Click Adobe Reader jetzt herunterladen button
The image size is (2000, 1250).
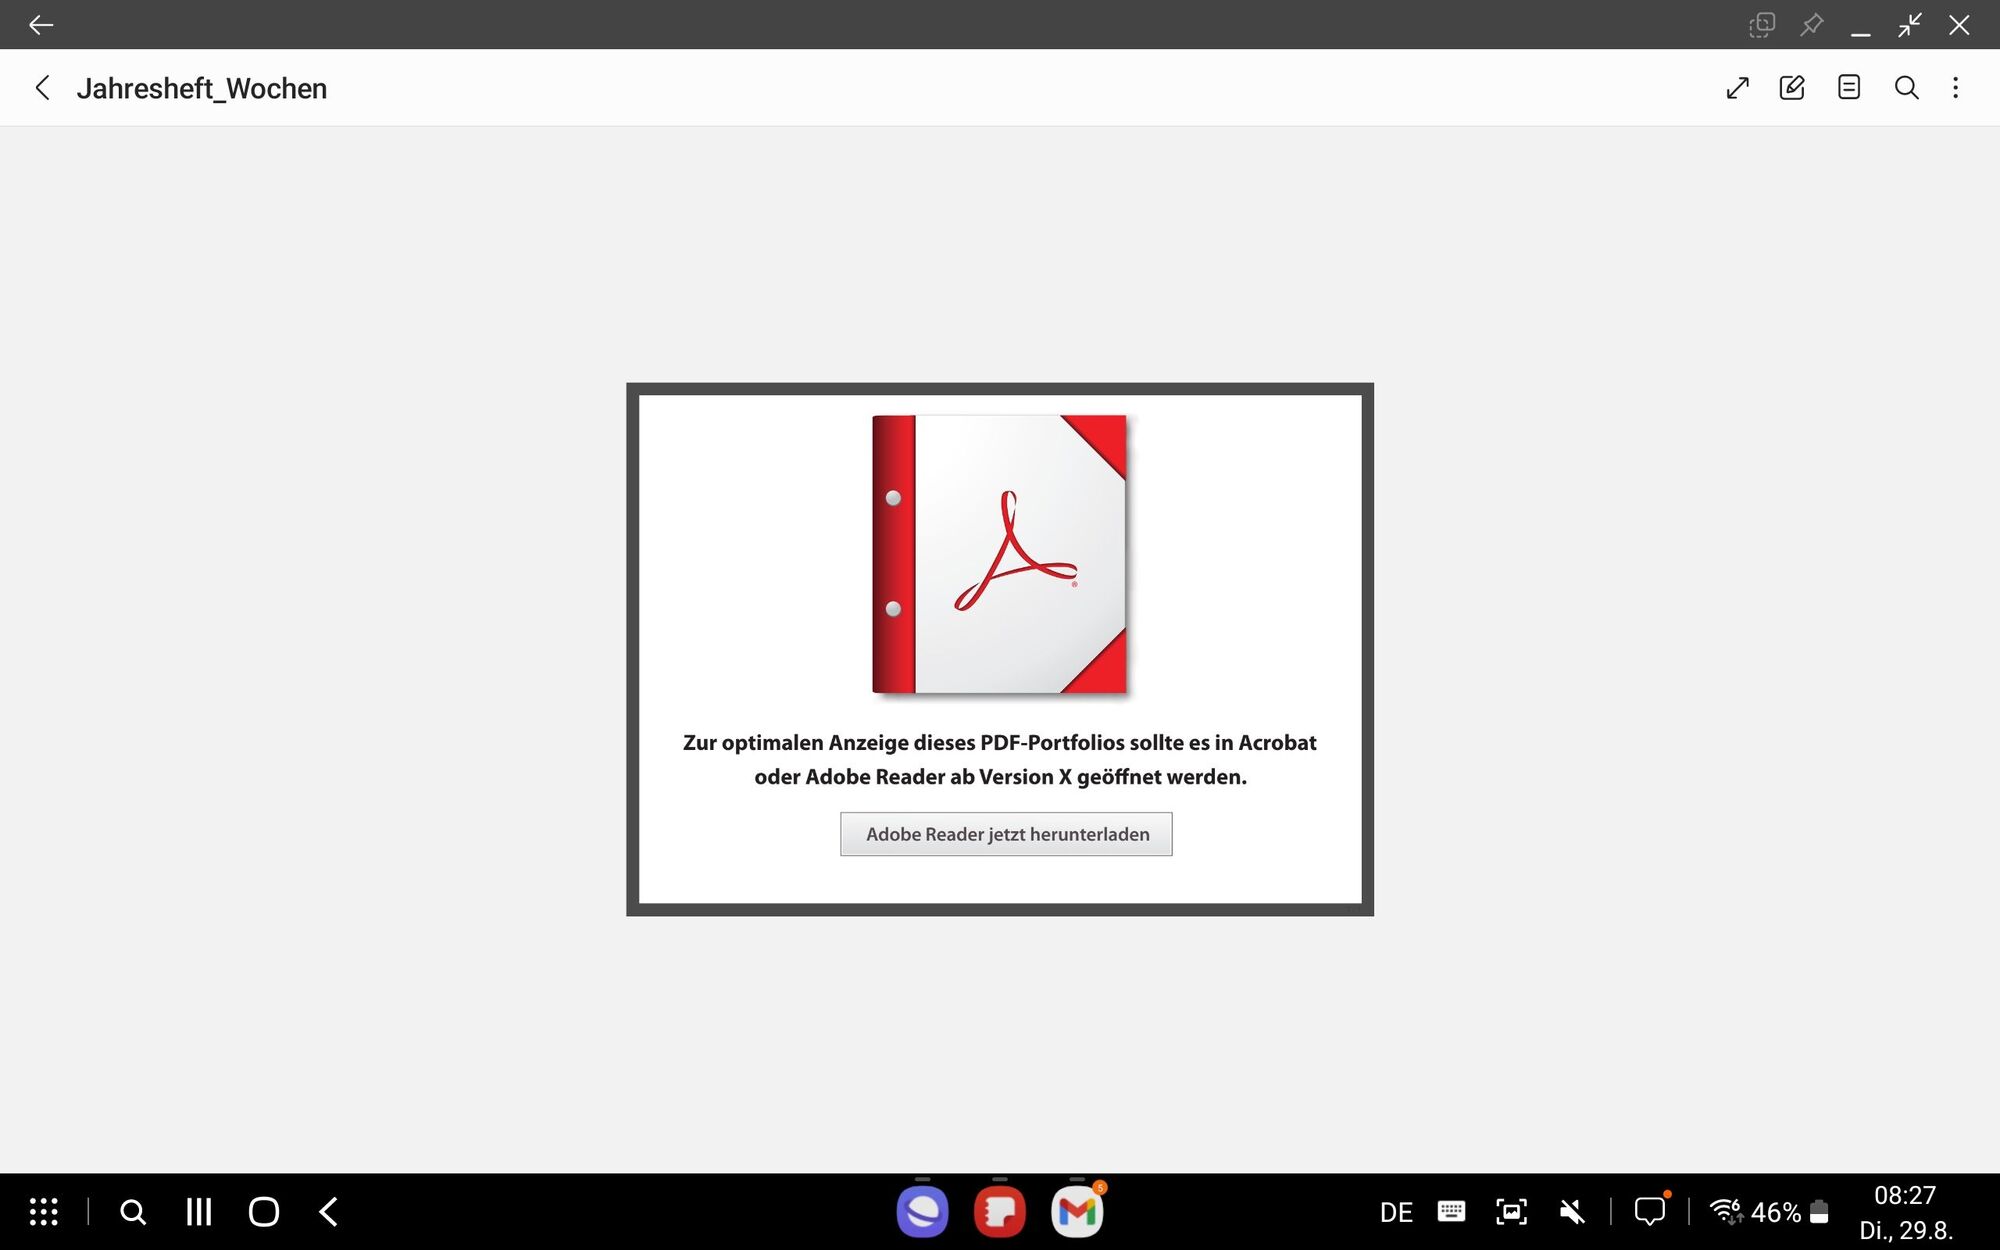[x=1006, y=834]
